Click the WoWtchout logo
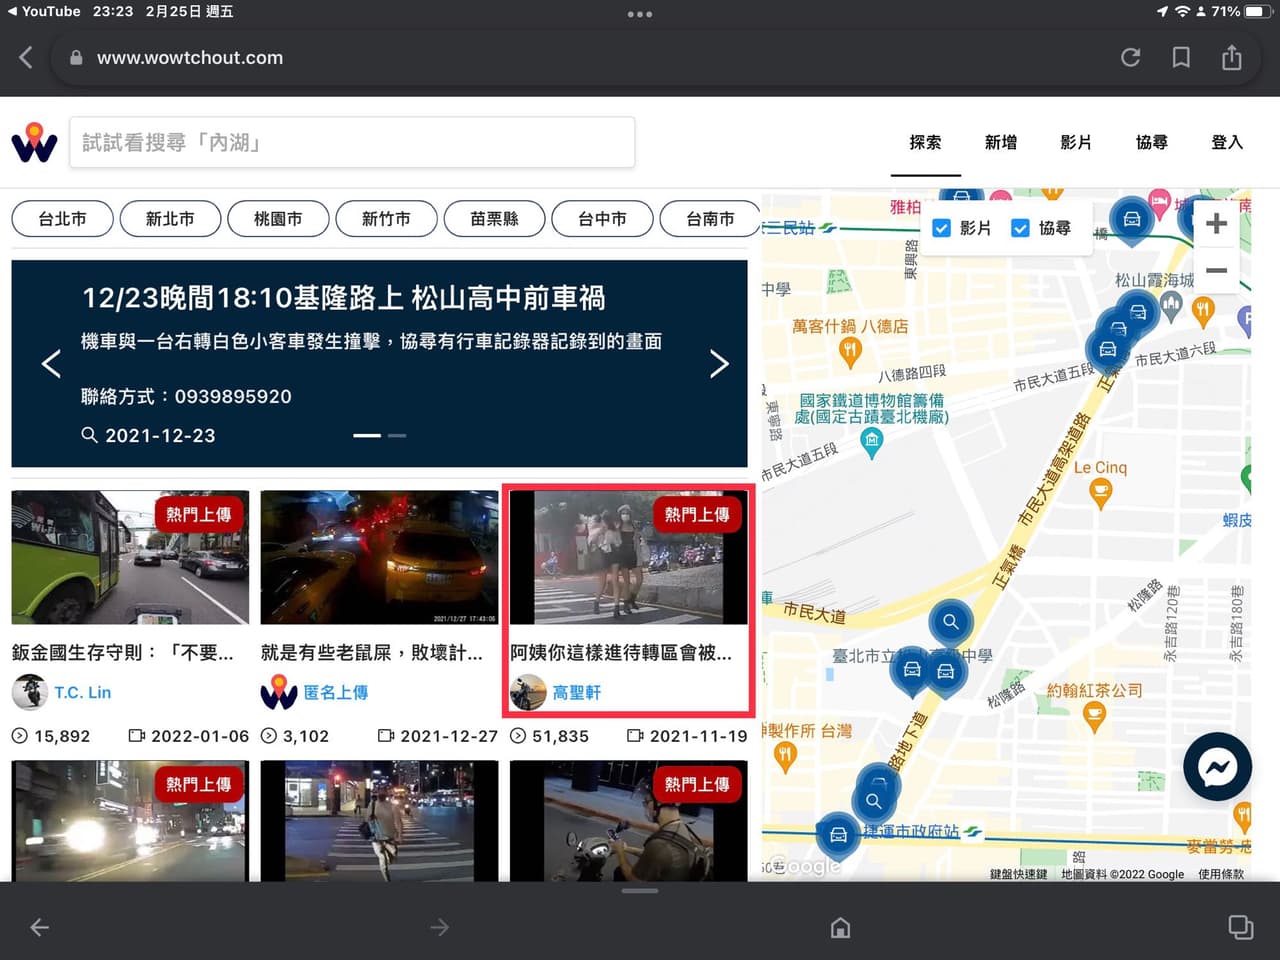 click(34, 143)
